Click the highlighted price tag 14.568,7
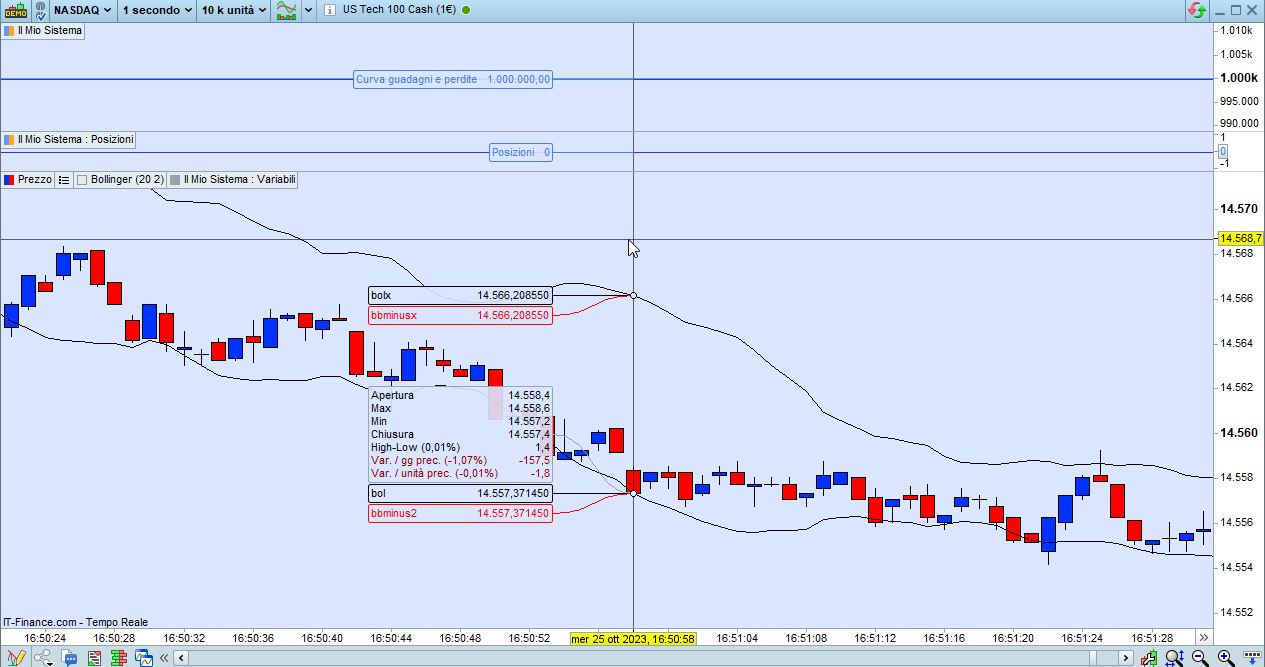 coord(1241,238)
